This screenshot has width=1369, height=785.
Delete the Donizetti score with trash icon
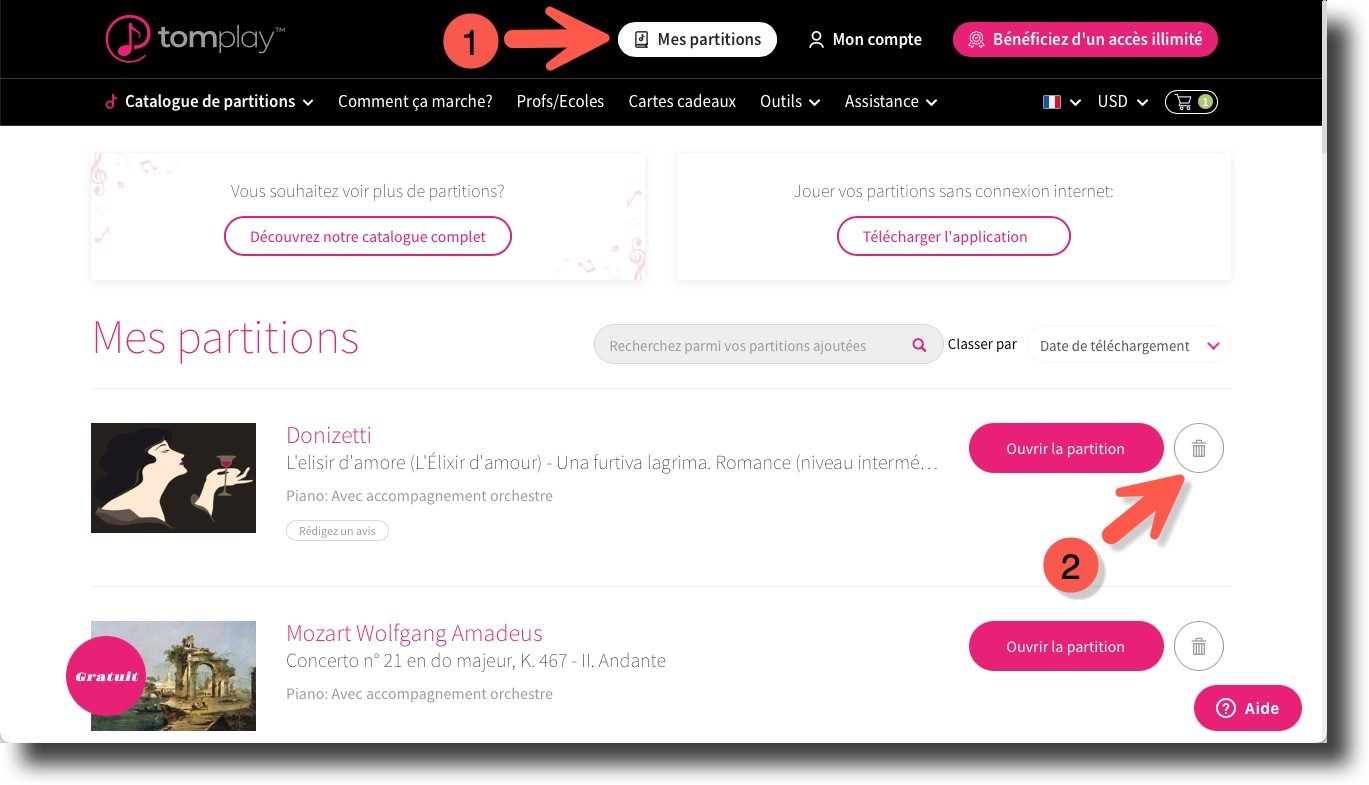coord(1199,449)
